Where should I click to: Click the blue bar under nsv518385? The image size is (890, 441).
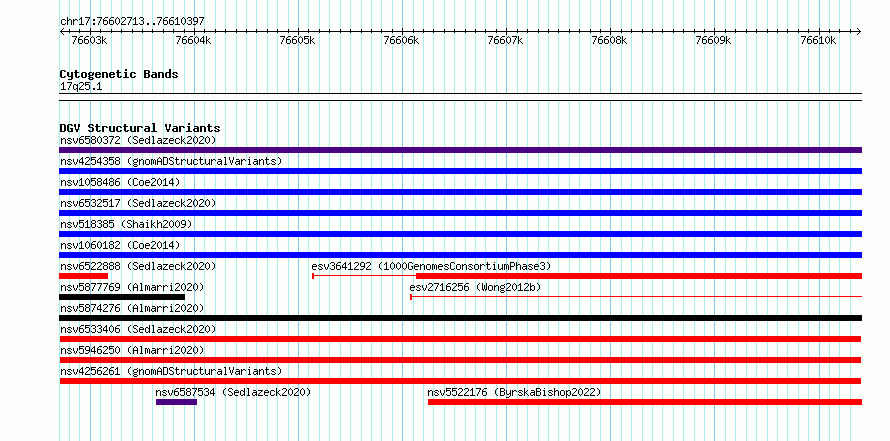pyautogui.click(x=460, y=234)
